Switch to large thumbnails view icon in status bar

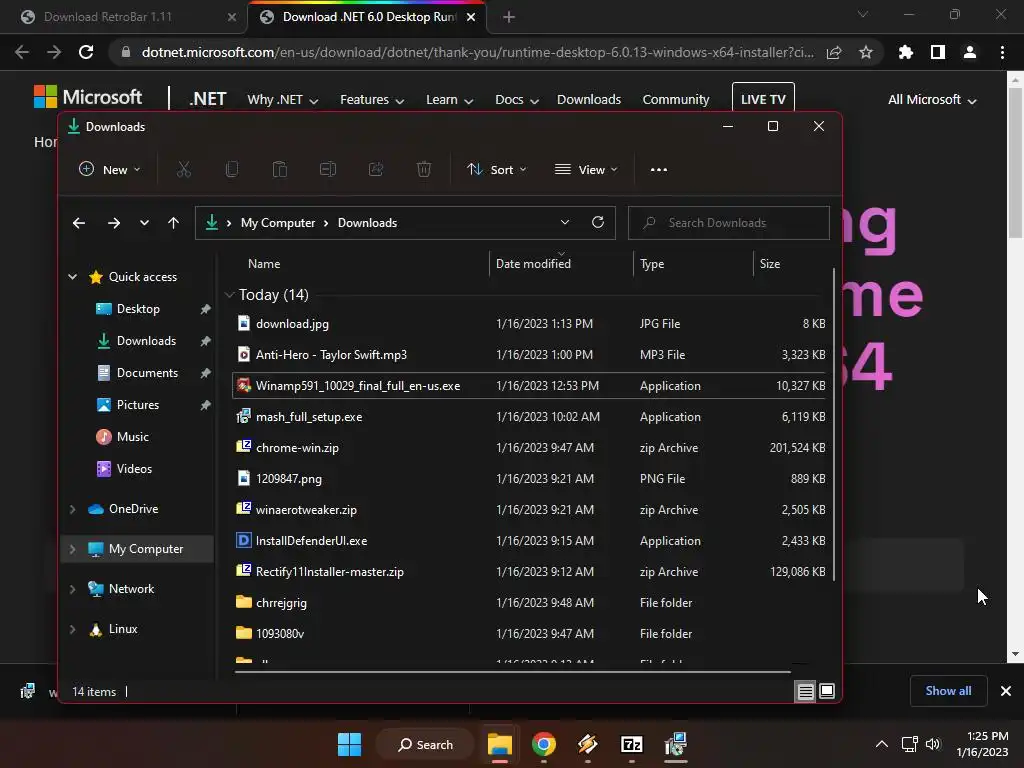[827, 691]
